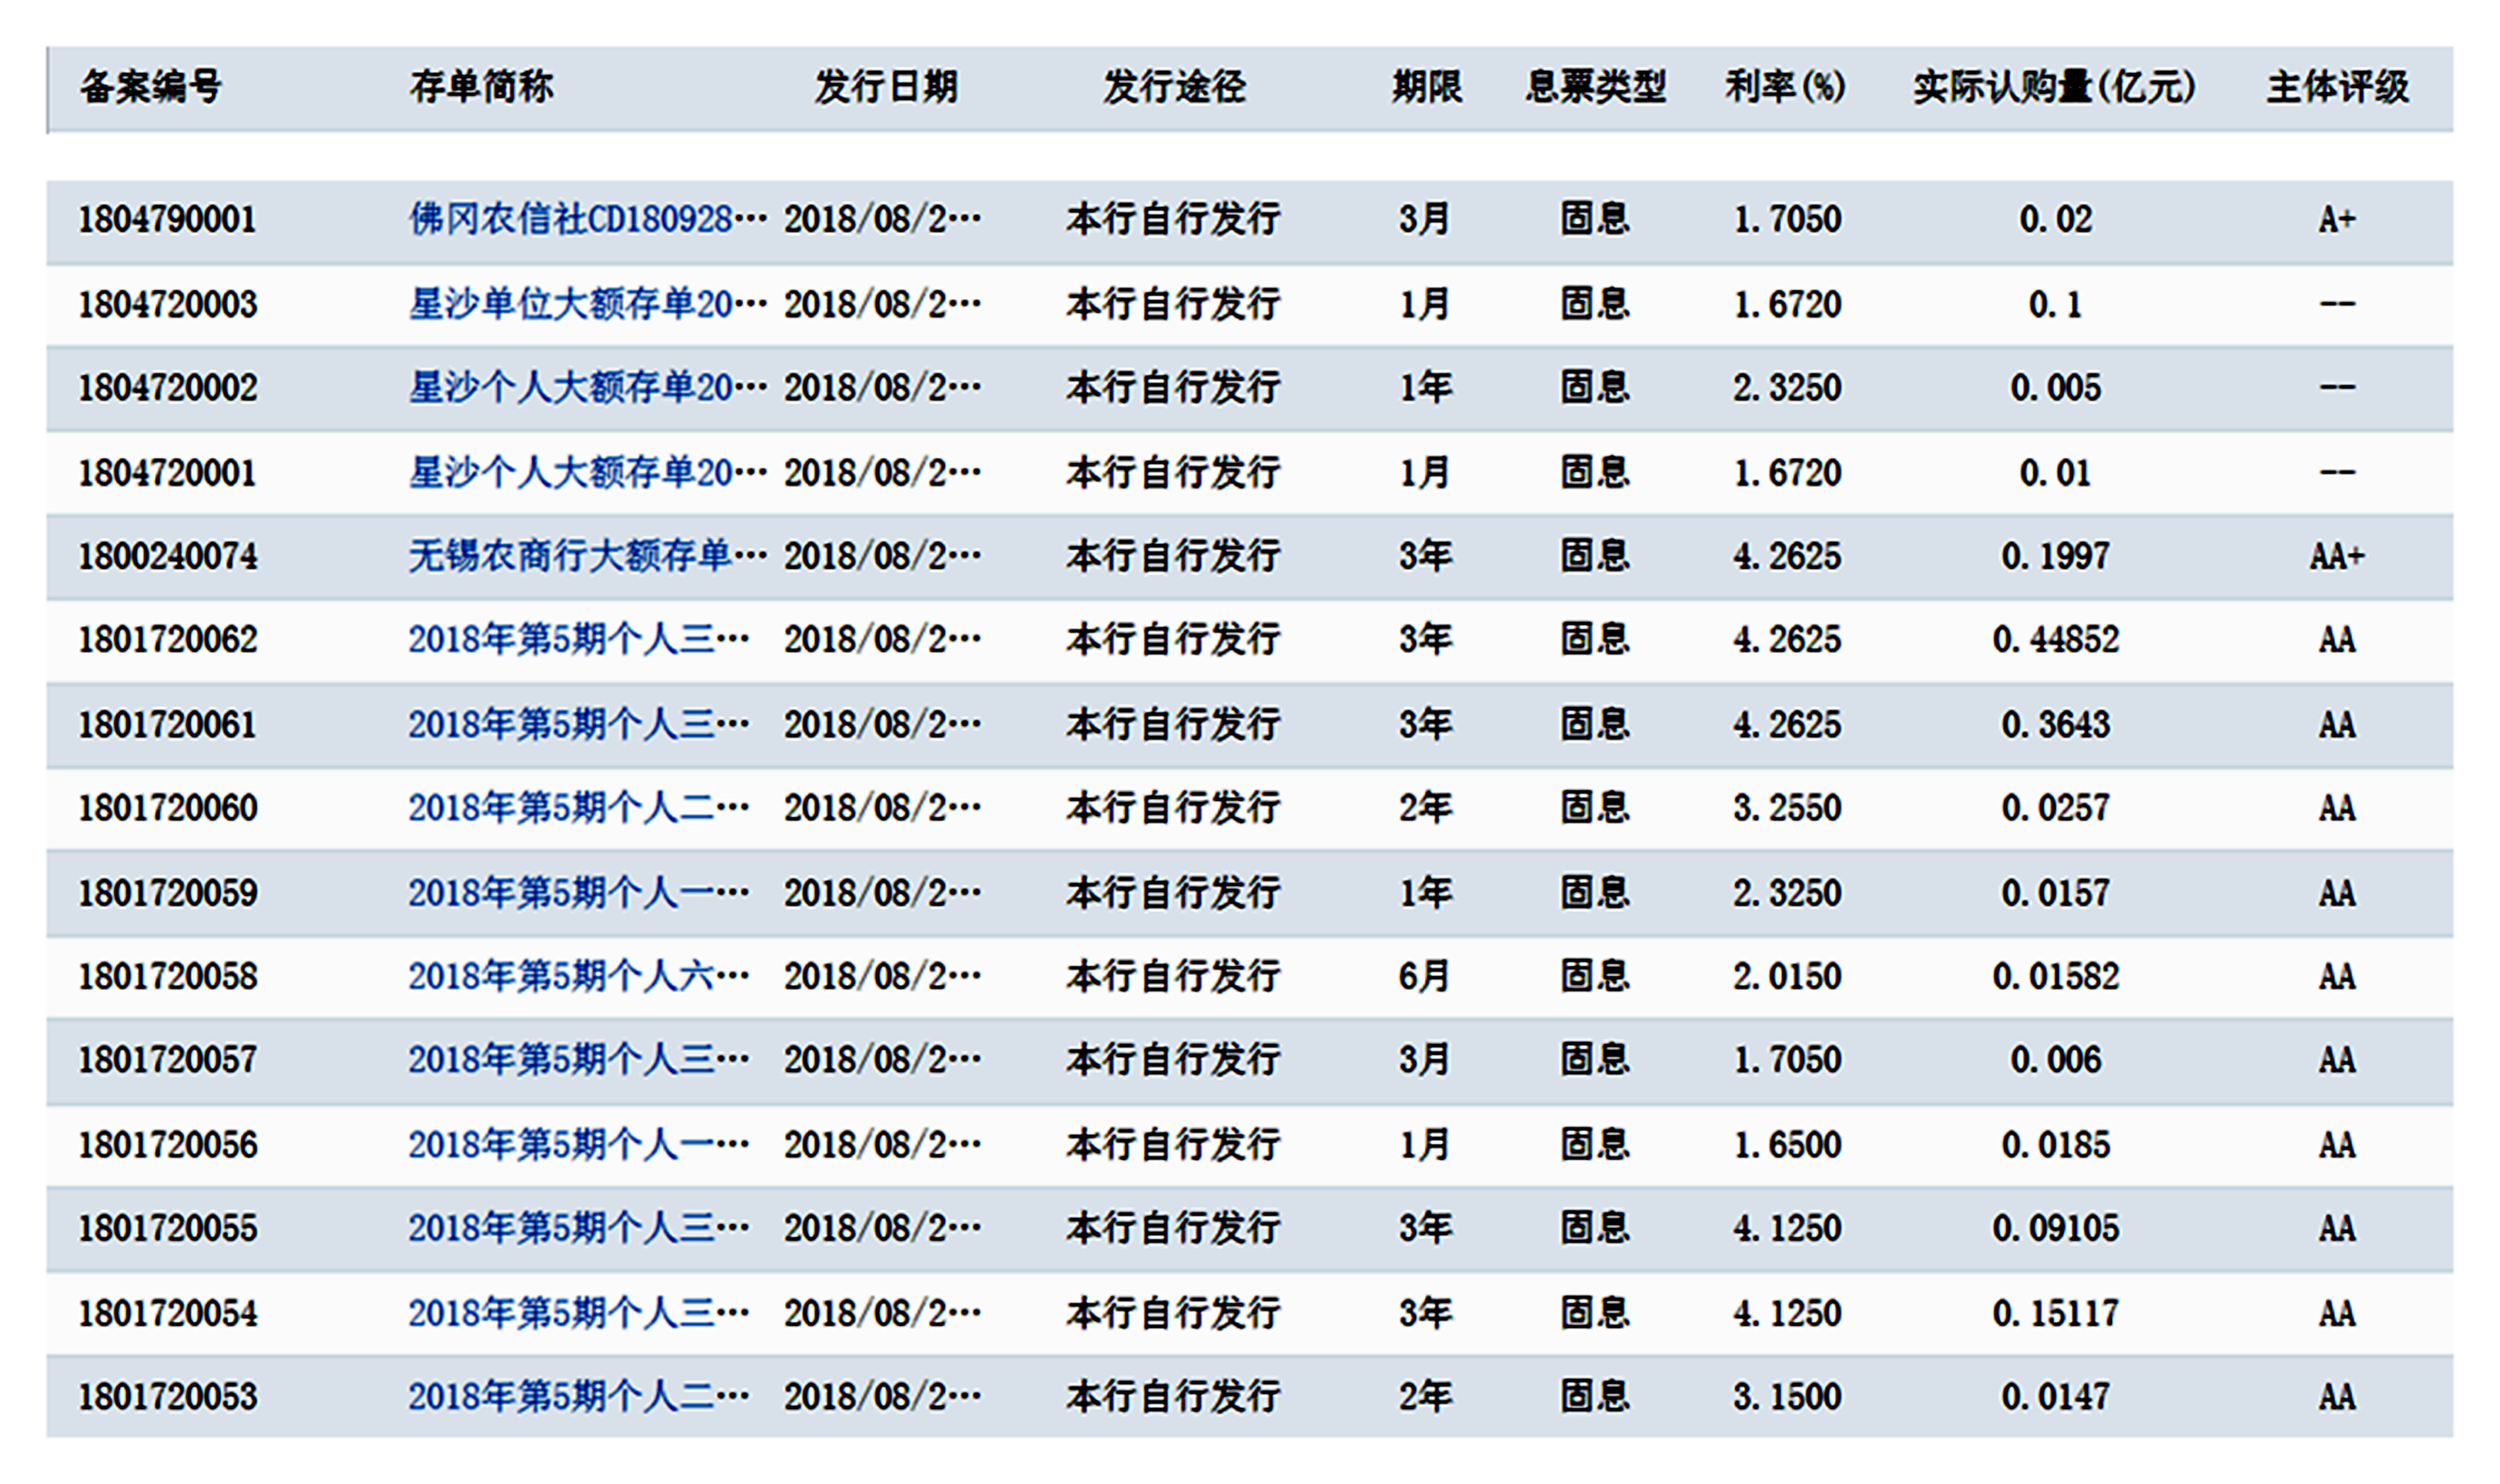Open deposit link in row 1801720053
This screenshot has width=2500, height=1484.
pyautogui.click(x=578, y=1397)
